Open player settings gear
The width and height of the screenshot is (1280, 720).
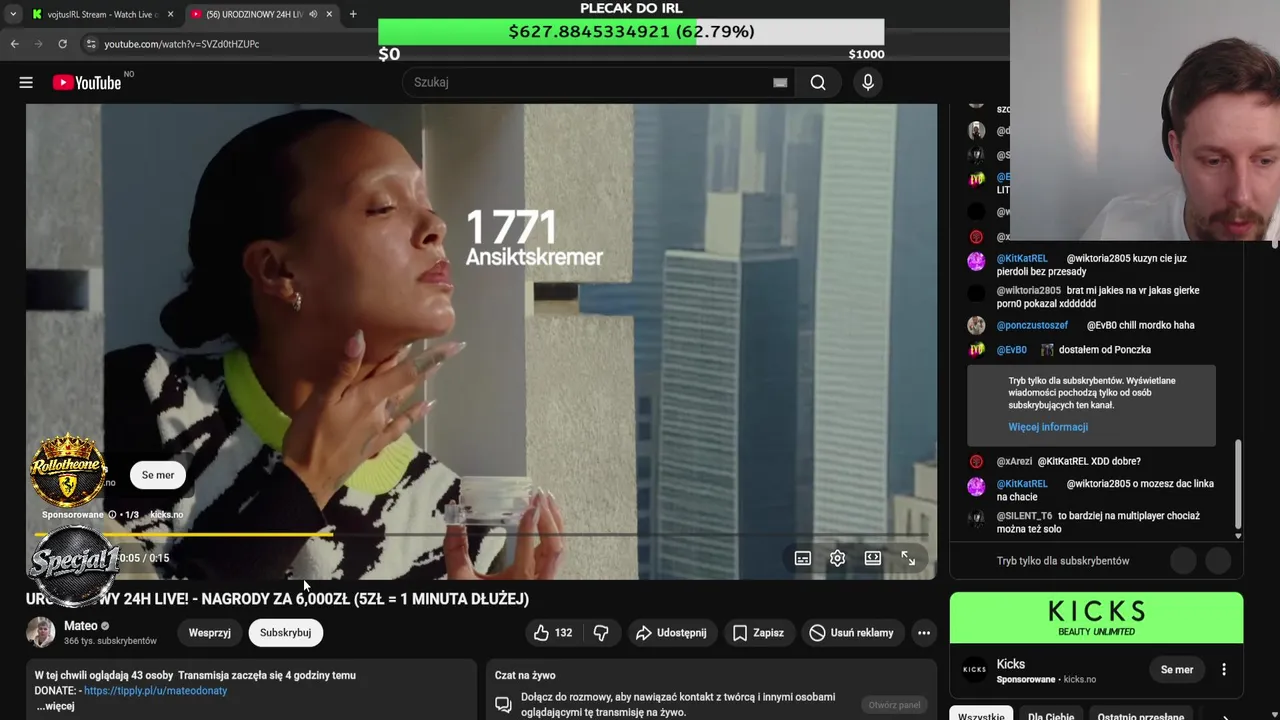pos(837,558)
